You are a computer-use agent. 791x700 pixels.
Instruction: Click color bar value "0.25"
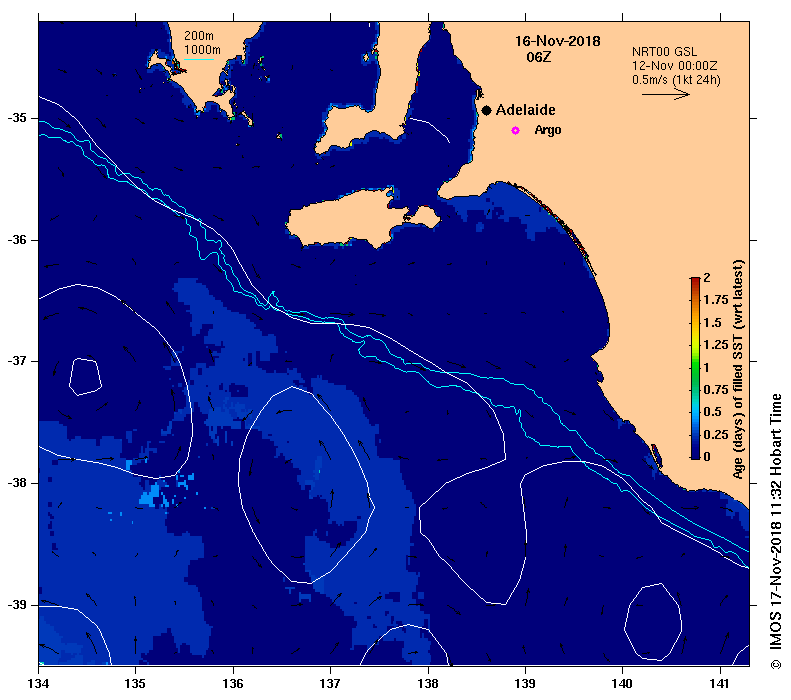coord(716,434)
